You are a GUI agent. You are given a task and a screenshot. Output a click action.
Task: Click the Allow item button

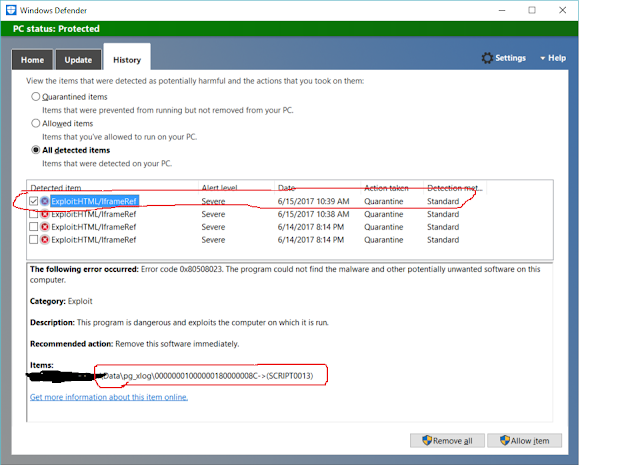tap(524, 441)
